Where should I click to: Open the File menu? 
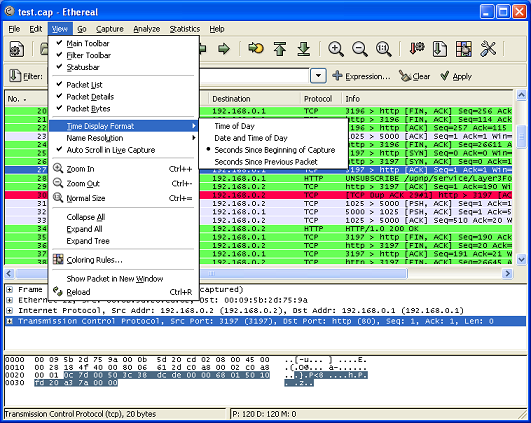click(x=14, y=29)
